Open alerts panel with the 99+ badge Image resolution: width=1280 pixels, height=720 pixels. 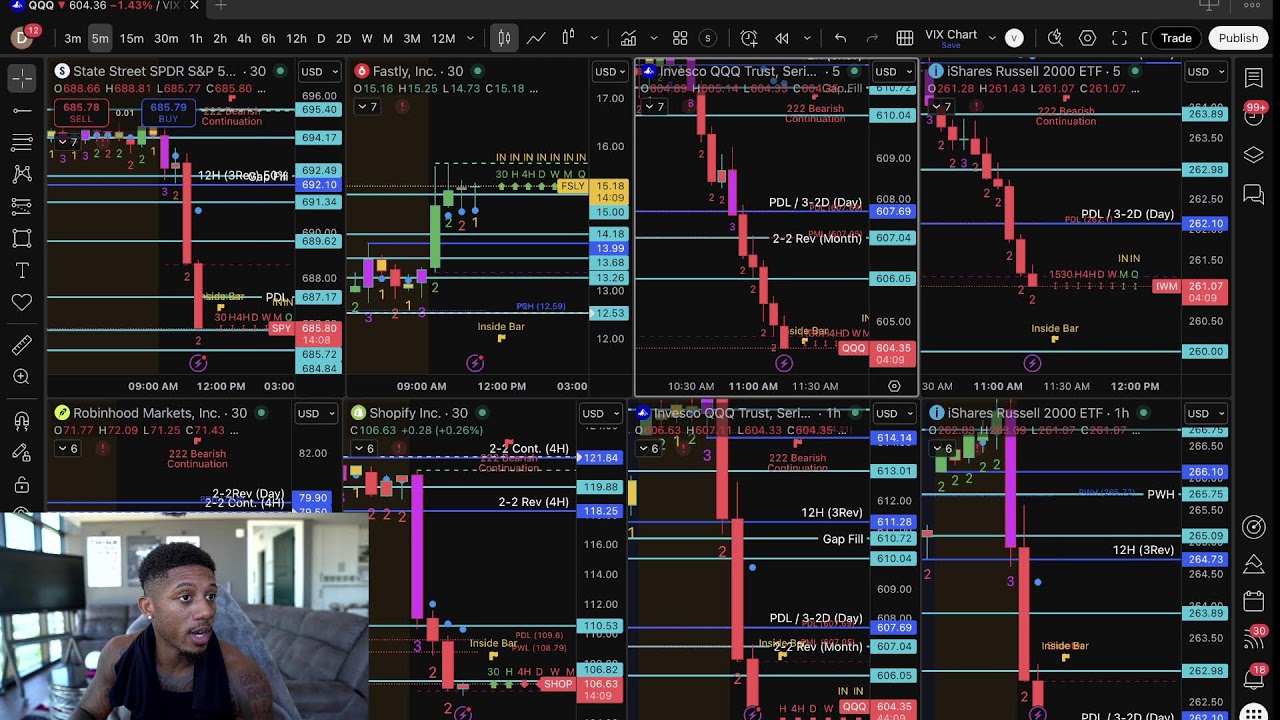pos(1254,116)
